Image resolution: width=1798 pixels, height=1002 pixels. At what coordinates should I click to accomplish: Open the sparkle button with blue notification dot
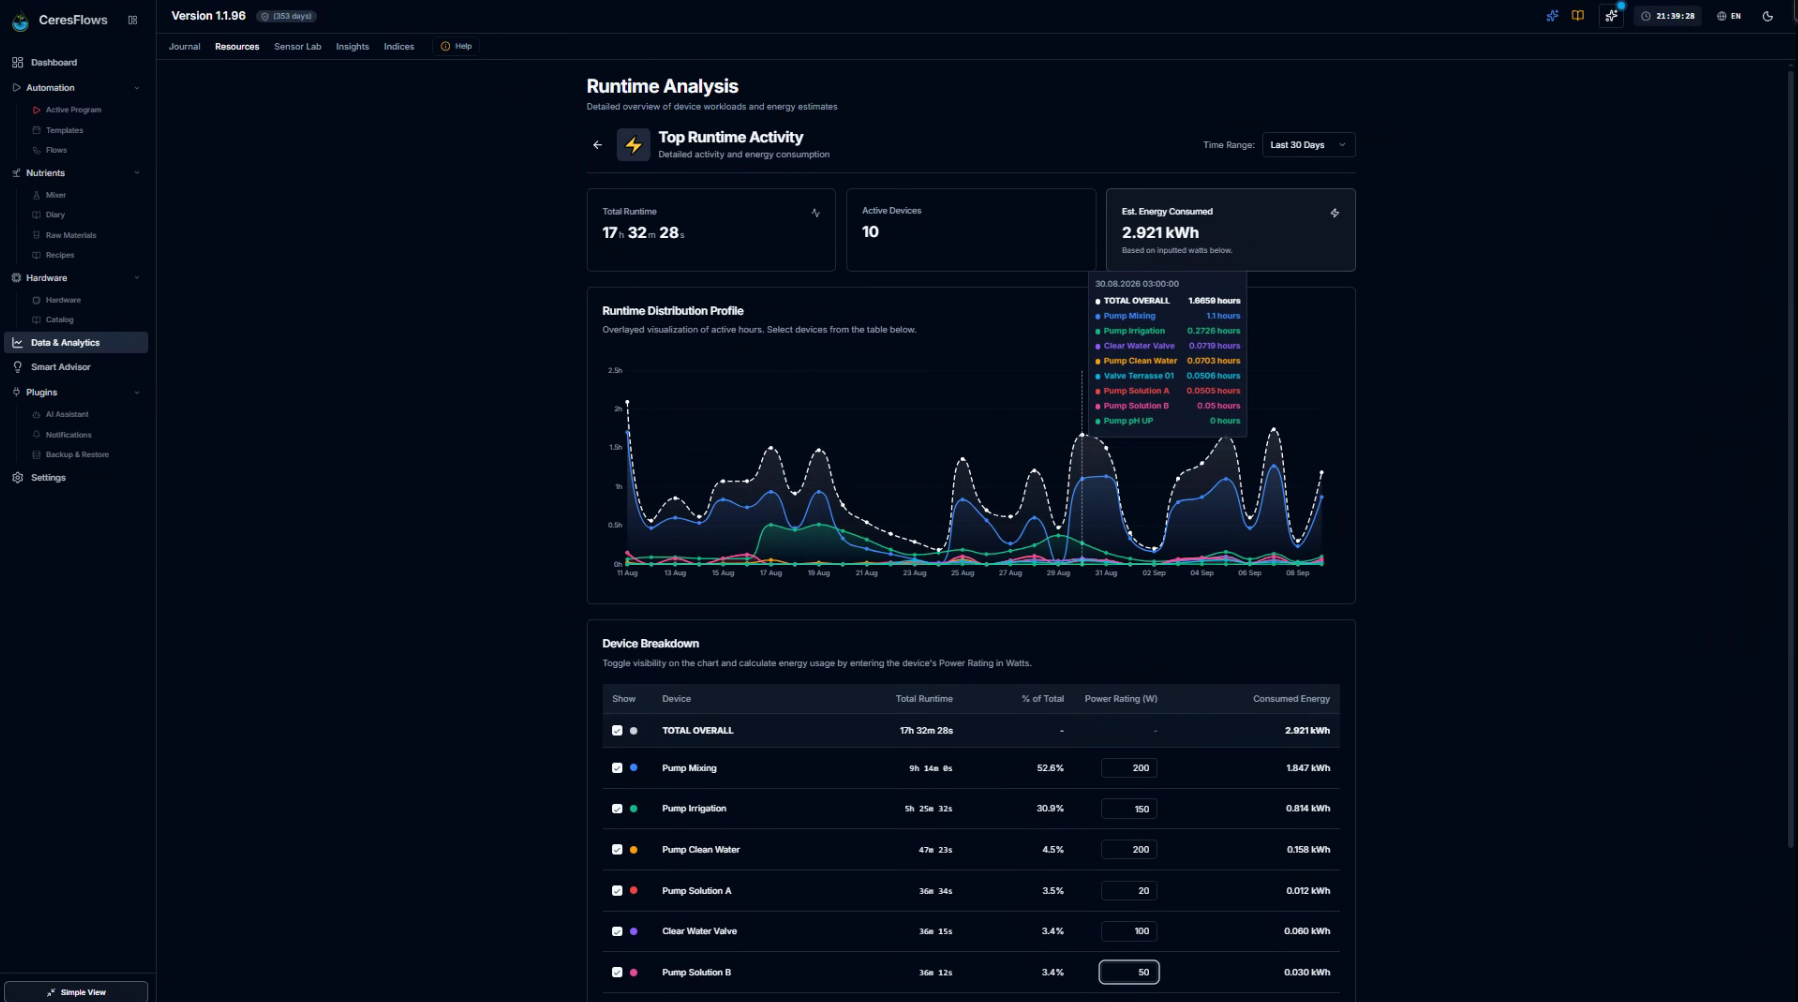tap(1611, 16)
